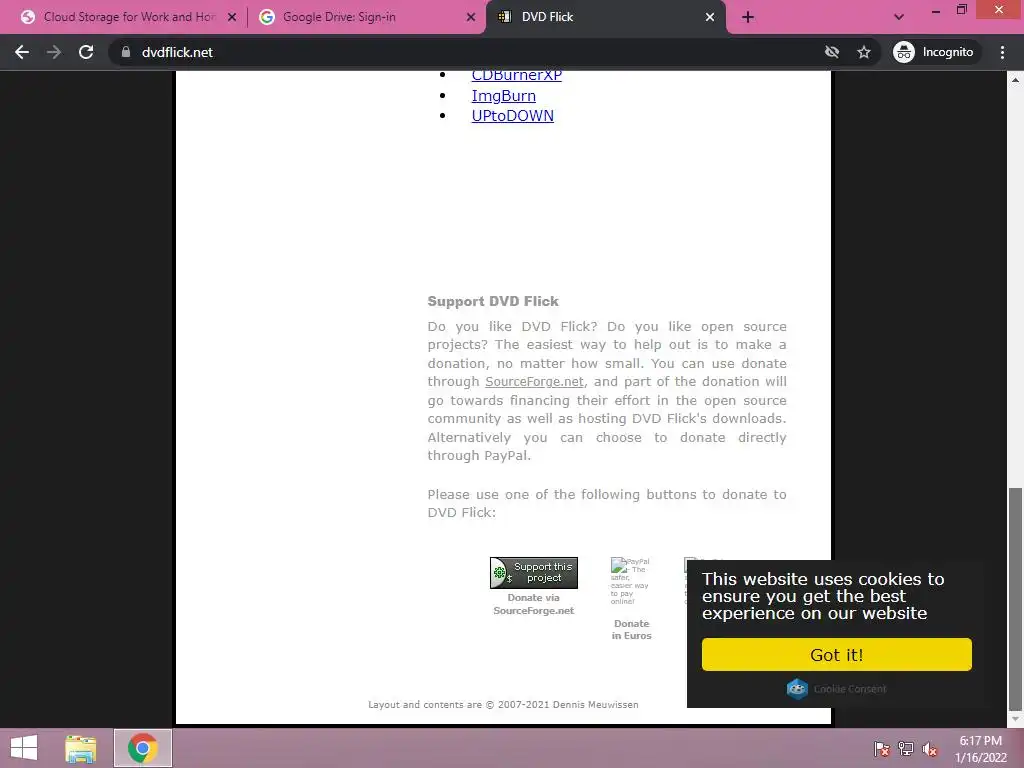Minimize the Chrome window

coord(936,10)
